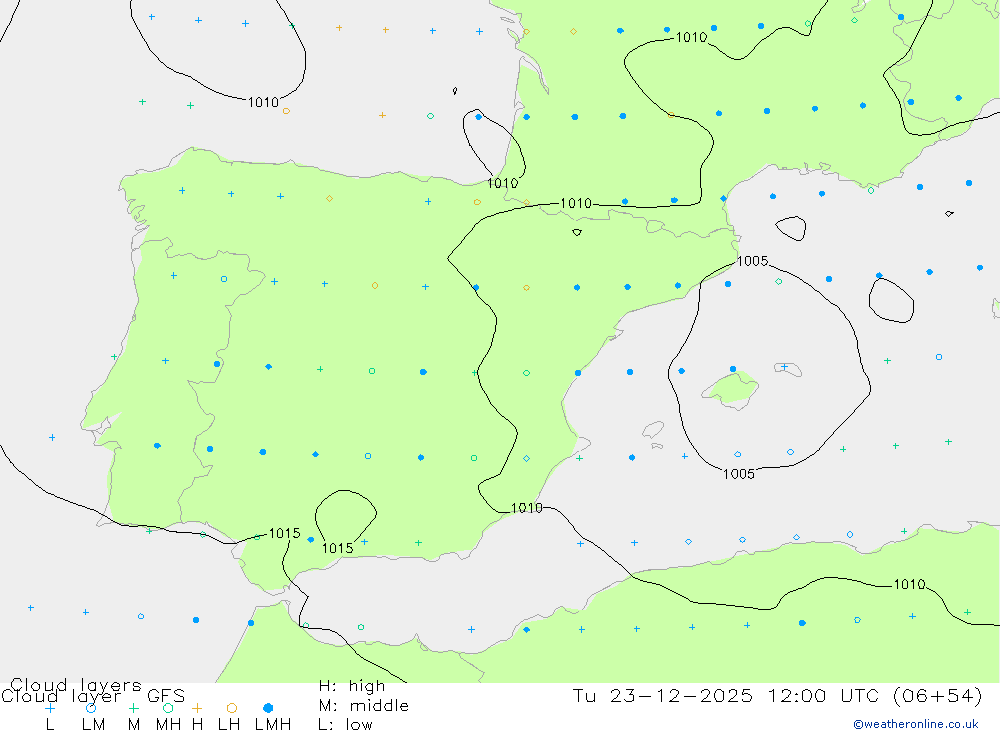Image resolution: width=1000 pixels, height=733 pixels.
Task: Click the 1015 label near southern Portugal's coast
Action: pos(284,533)
